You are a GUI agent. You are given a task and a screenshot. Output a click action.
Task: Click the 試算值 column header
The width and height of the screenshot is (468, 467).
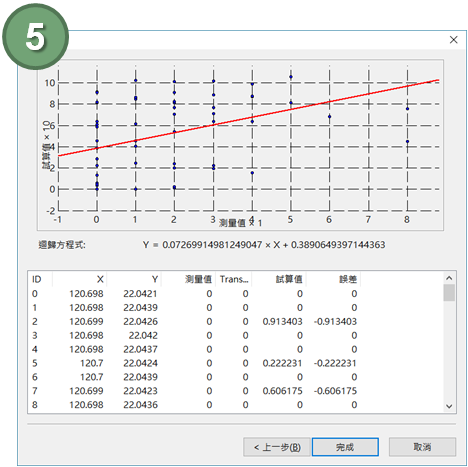coord(279,279)
